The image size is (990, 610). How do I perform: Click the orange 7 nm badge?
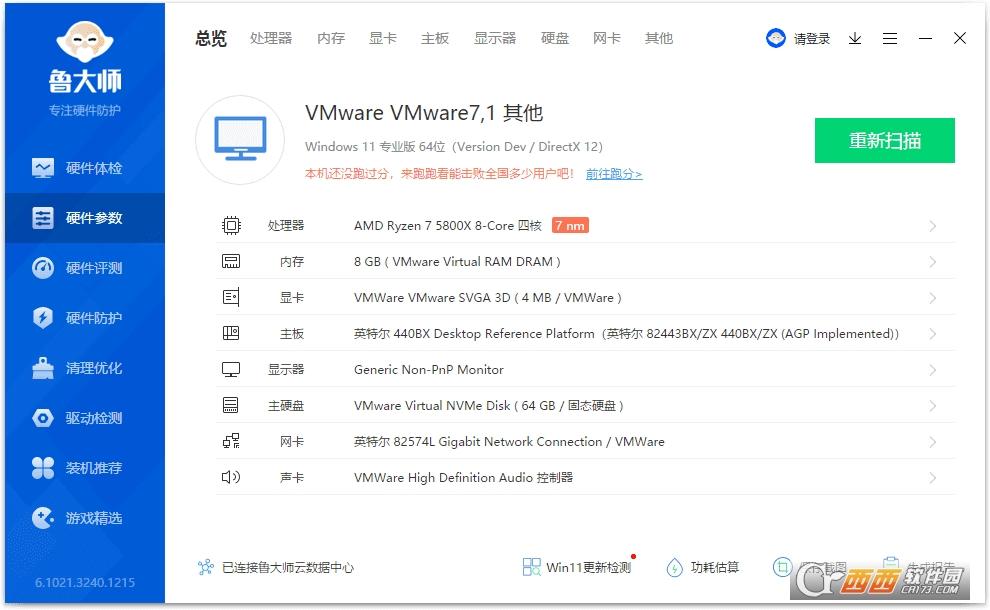point(570,225)
